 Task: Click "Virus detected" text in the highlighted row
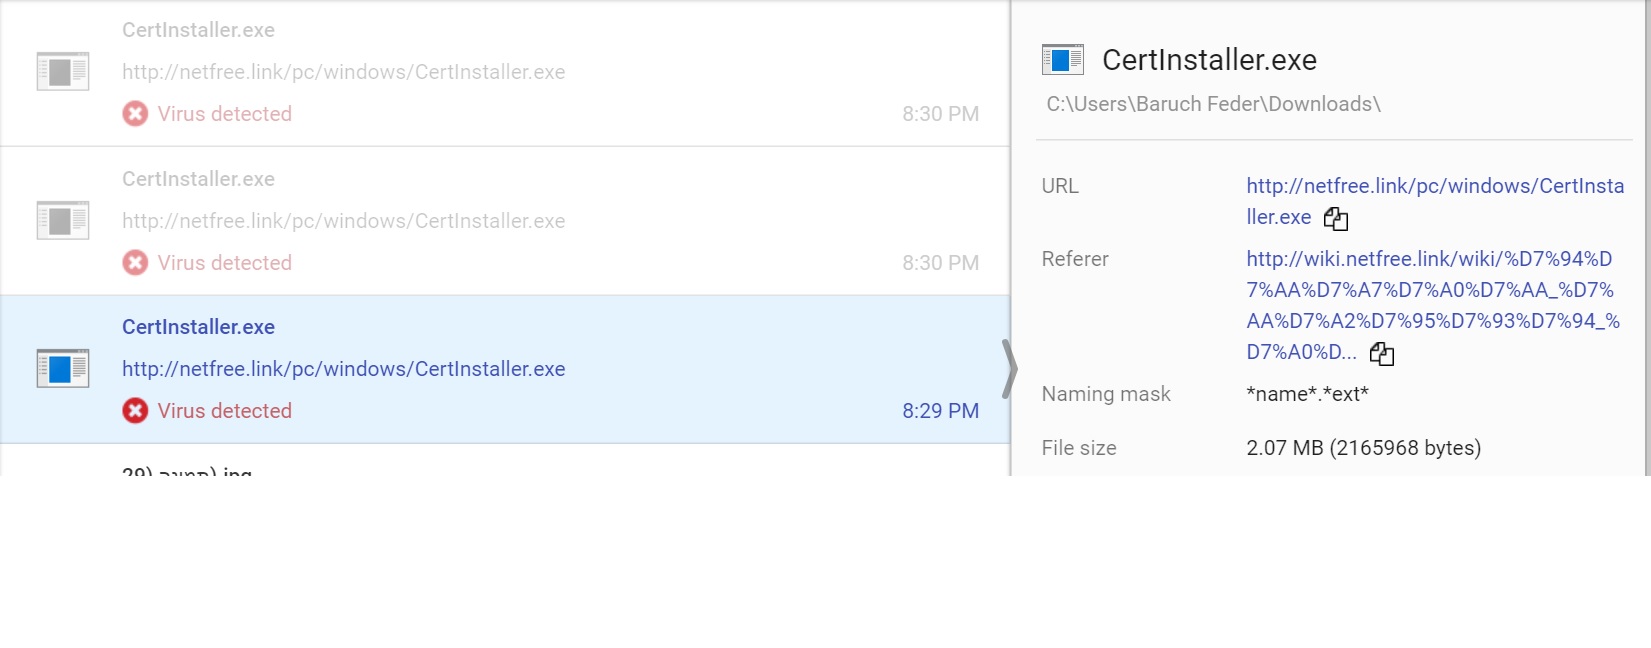pyautogui.click(x=224, y=411)
